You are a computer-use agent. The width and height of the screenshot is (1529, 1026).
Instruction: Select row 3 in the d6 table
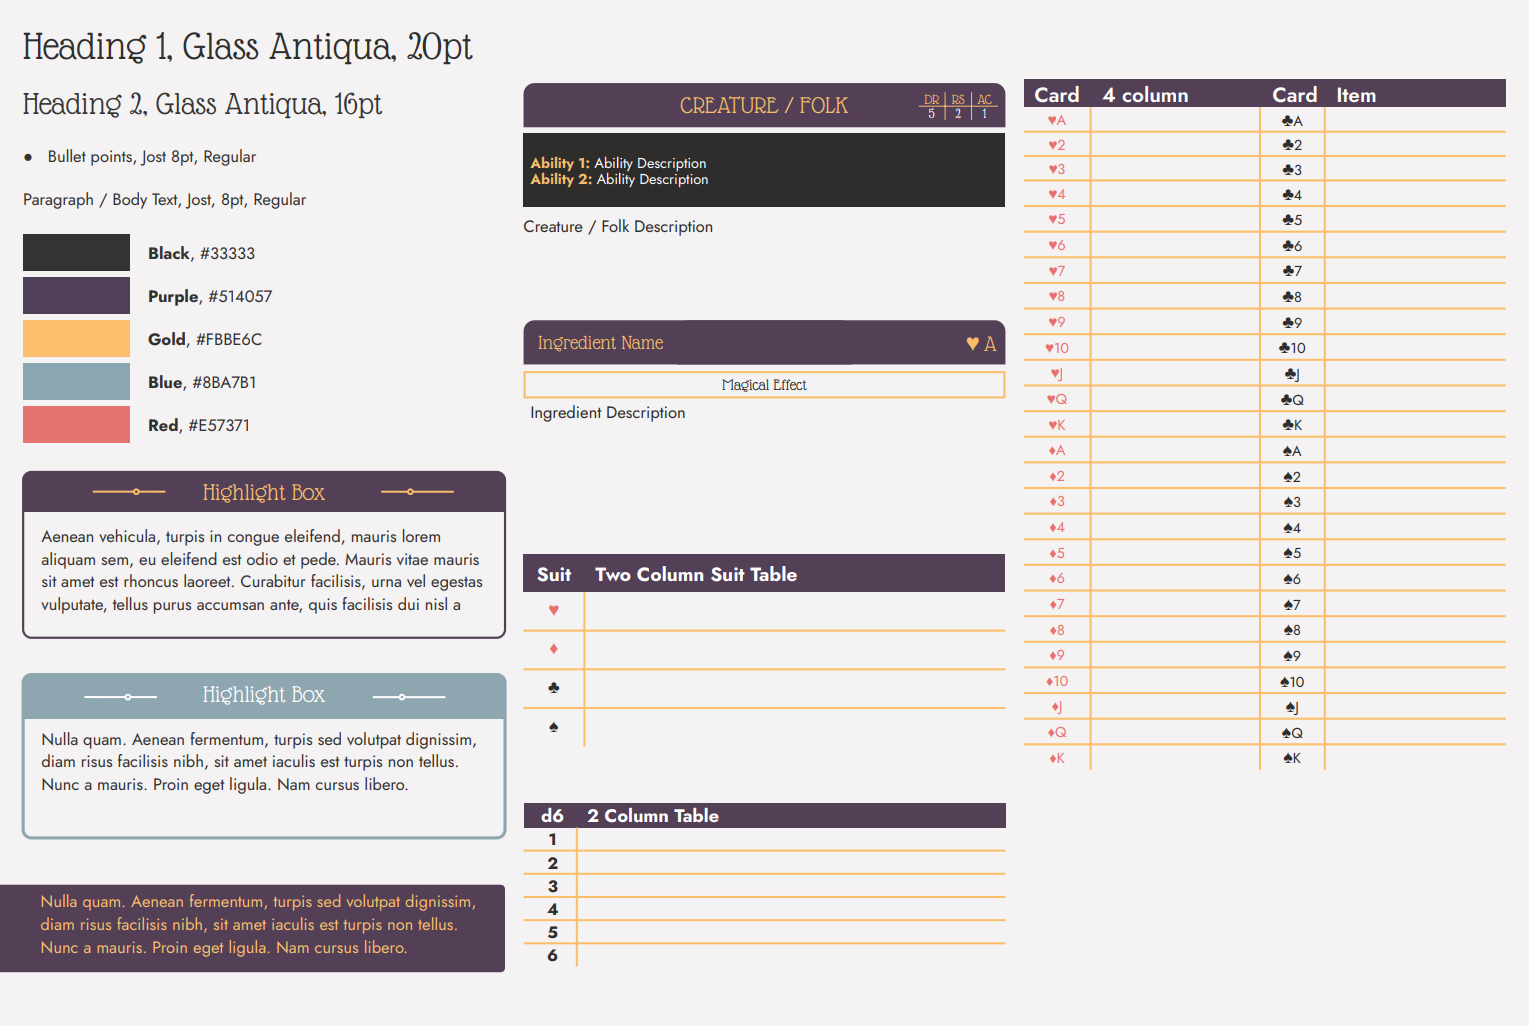coord(552,886)
